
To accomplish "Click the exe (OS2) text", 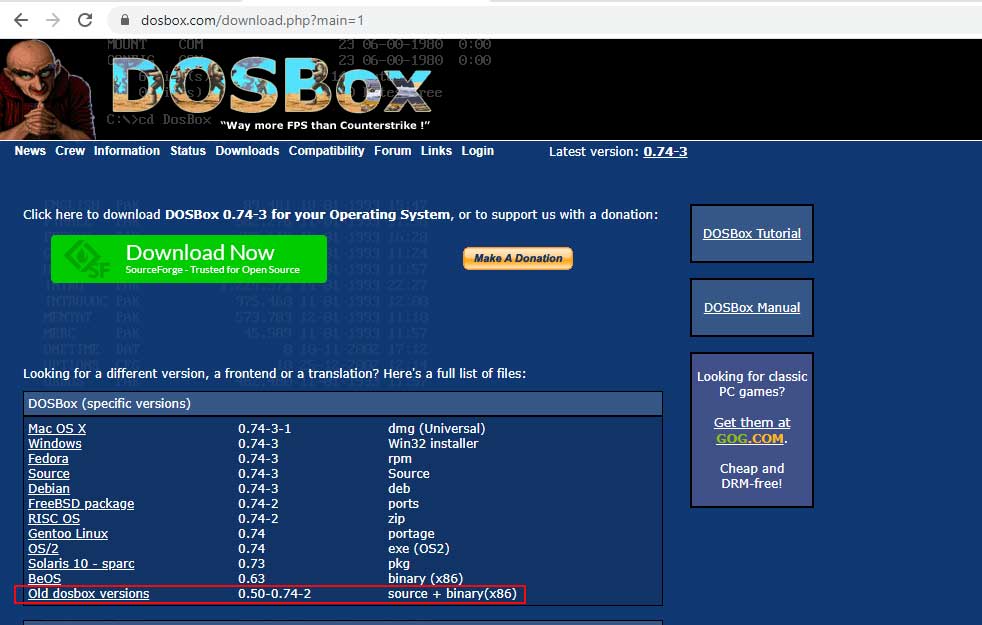I will [418, 549].
